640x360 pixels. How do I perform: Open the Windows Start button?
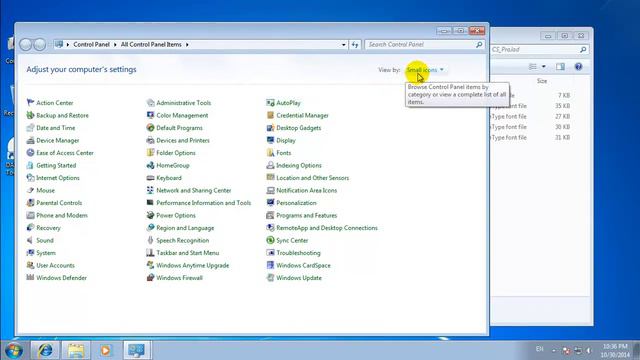click(14, 350)
